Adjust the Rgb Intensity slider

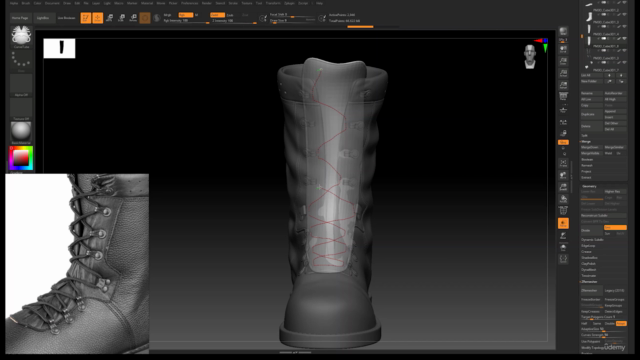pos(186,21)
